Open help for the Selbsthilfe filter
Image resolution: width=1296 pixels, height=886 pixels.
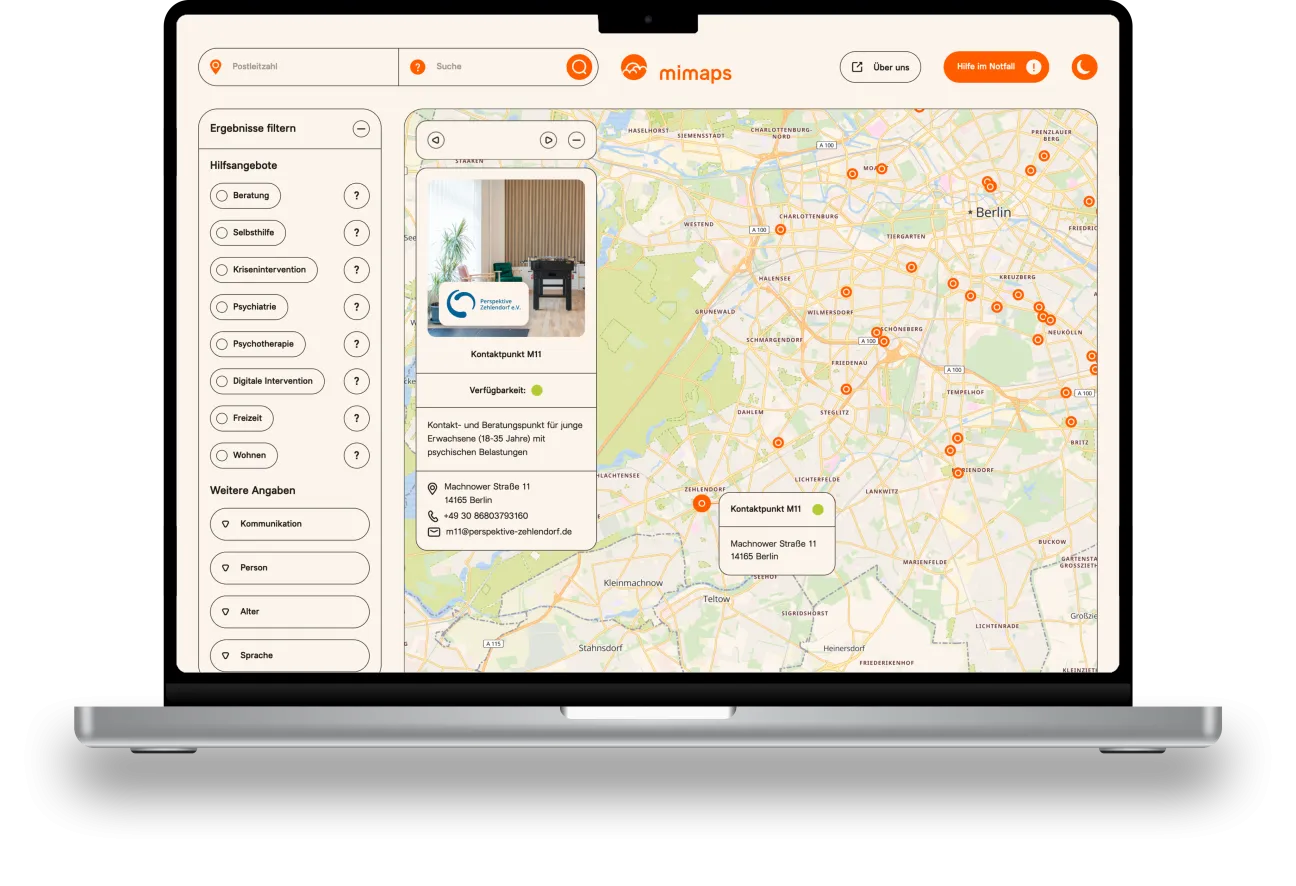point(356,233)
